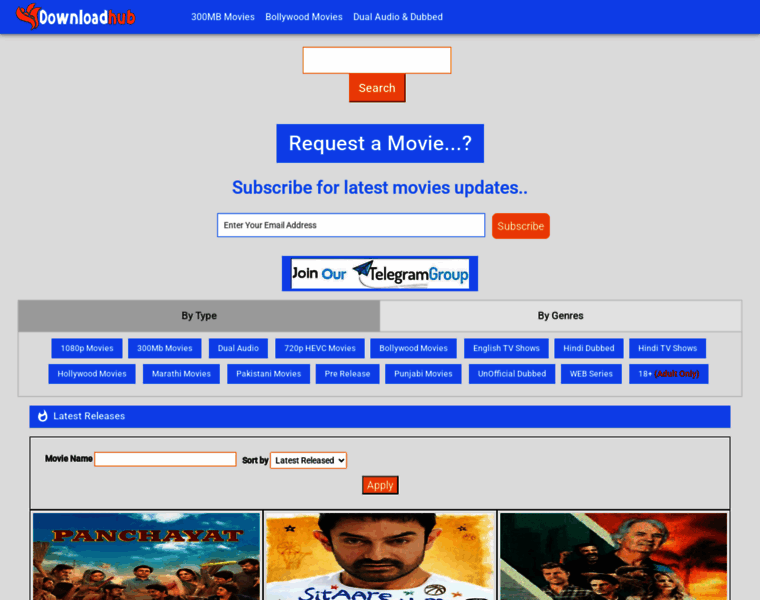Screen dimensions: 760x600
Task: Focus the Movie Name filter field
Action: (x=165, y=459)
